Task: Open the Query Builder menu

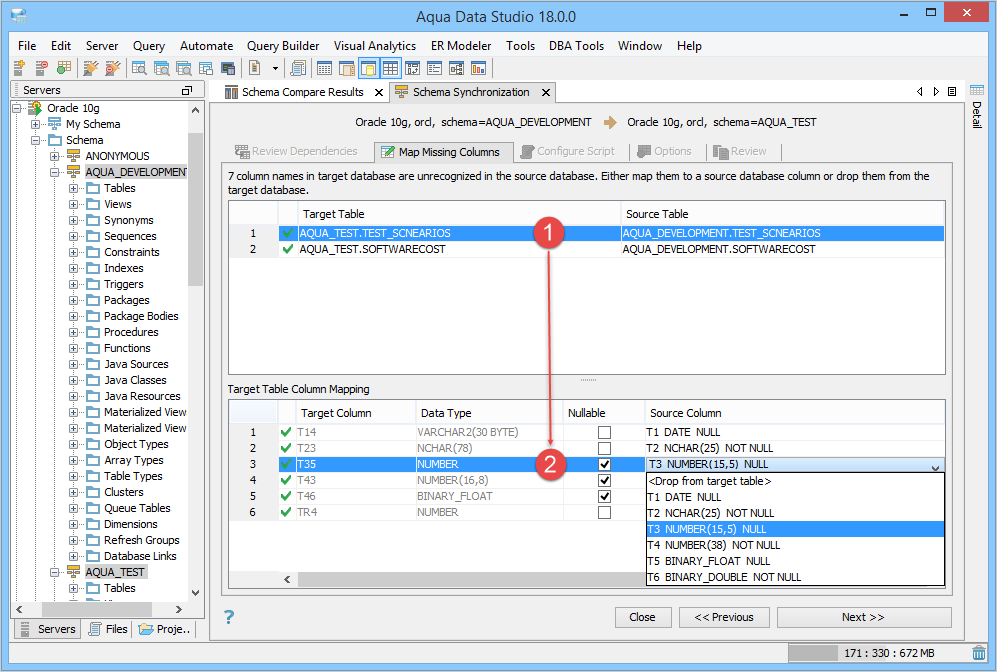Action: coord(283,46)
